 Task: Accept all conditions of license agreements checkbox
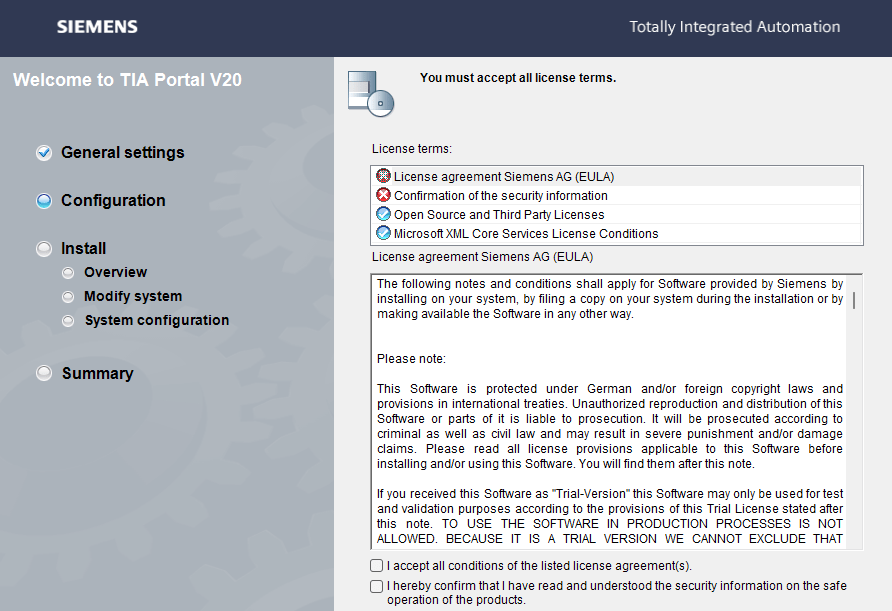tap(377, 566)
